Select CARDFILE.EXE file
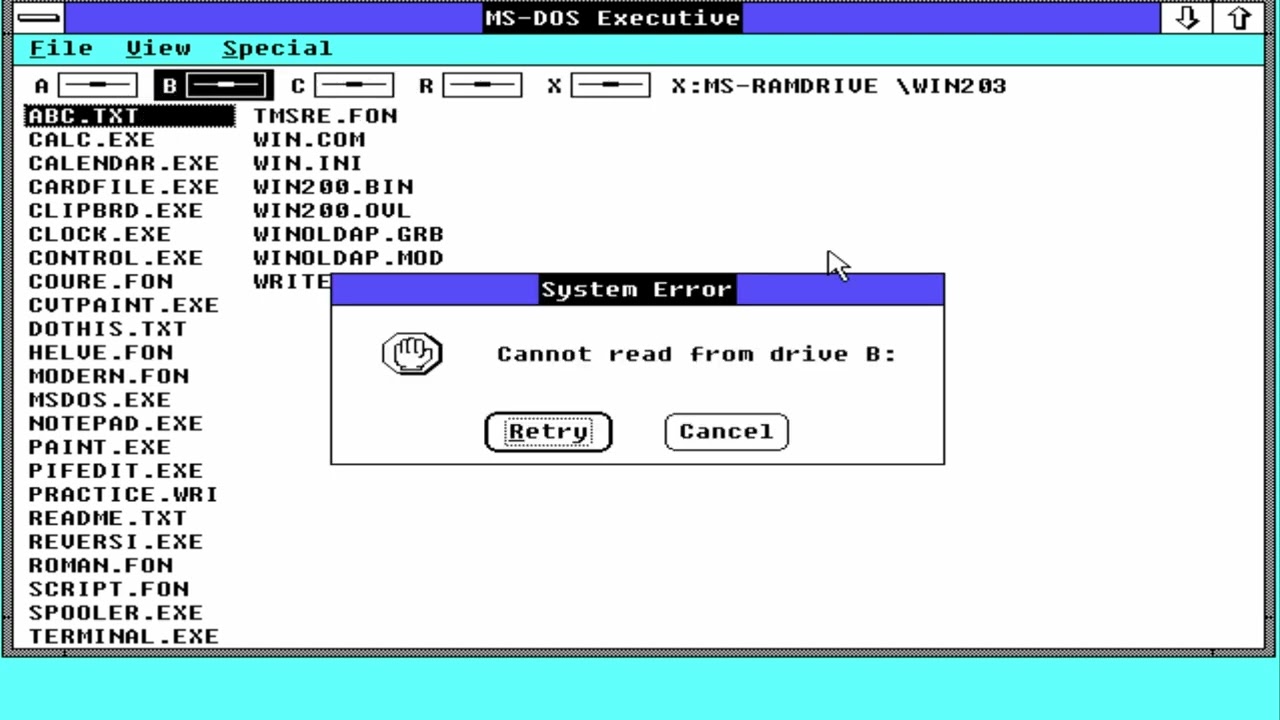 123,187
